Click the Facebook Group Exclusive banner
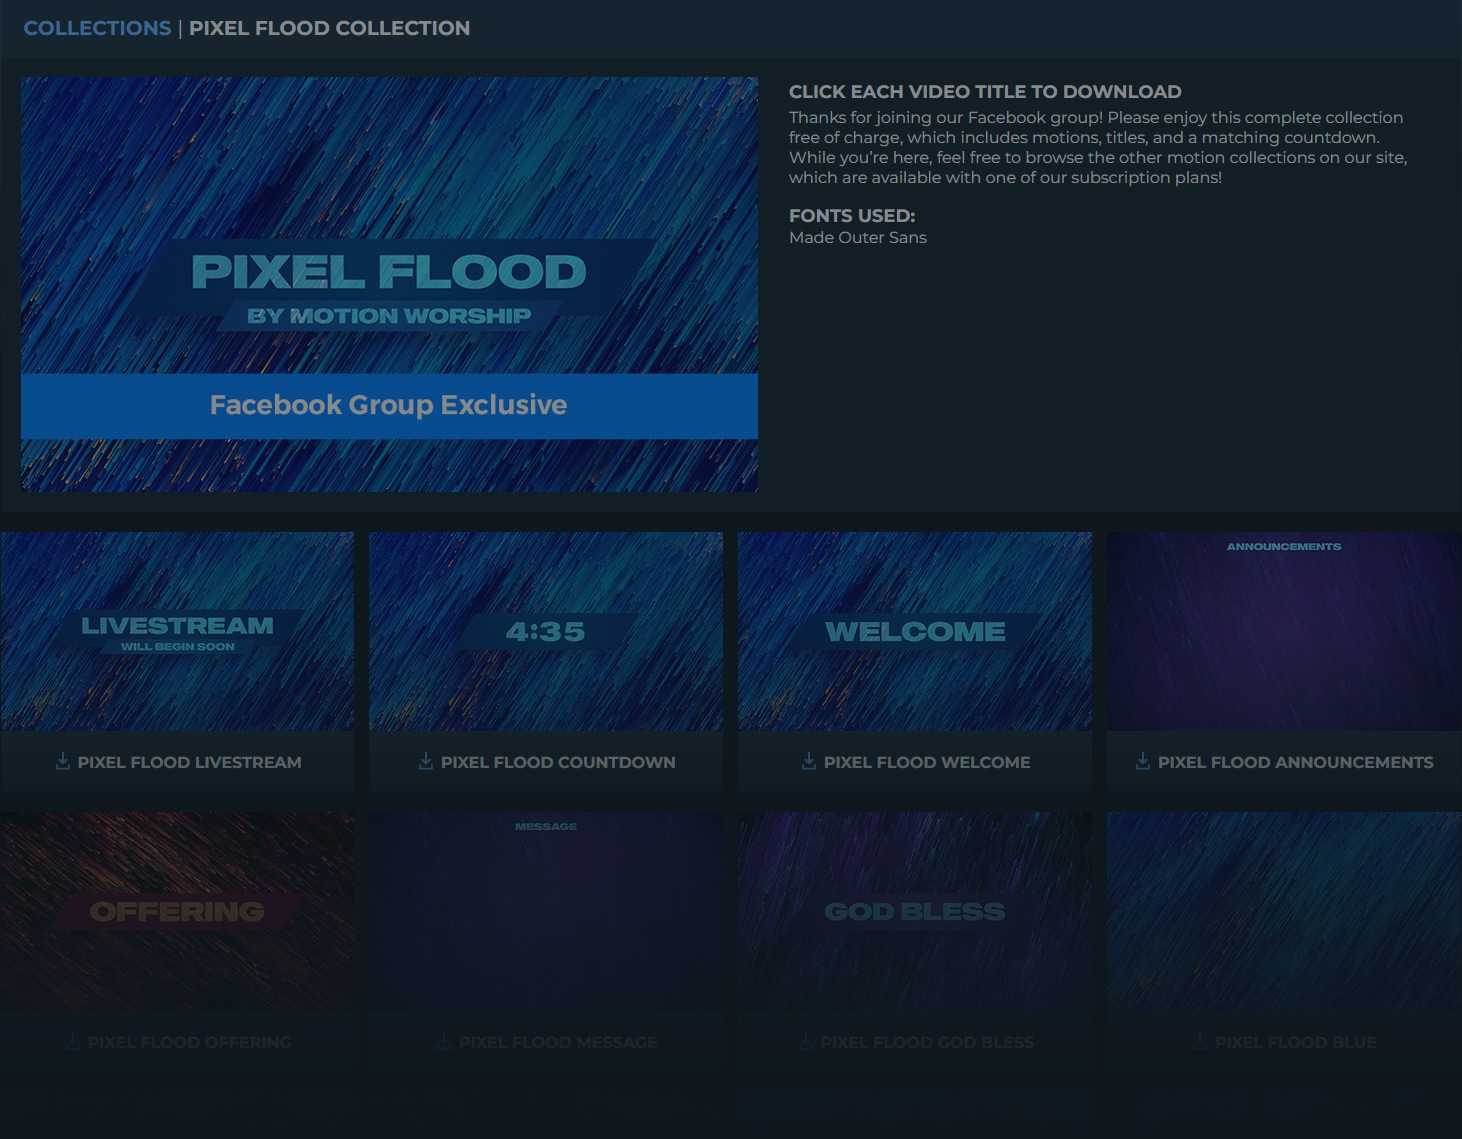1462x1139 pixels. (x=389, y=406)
